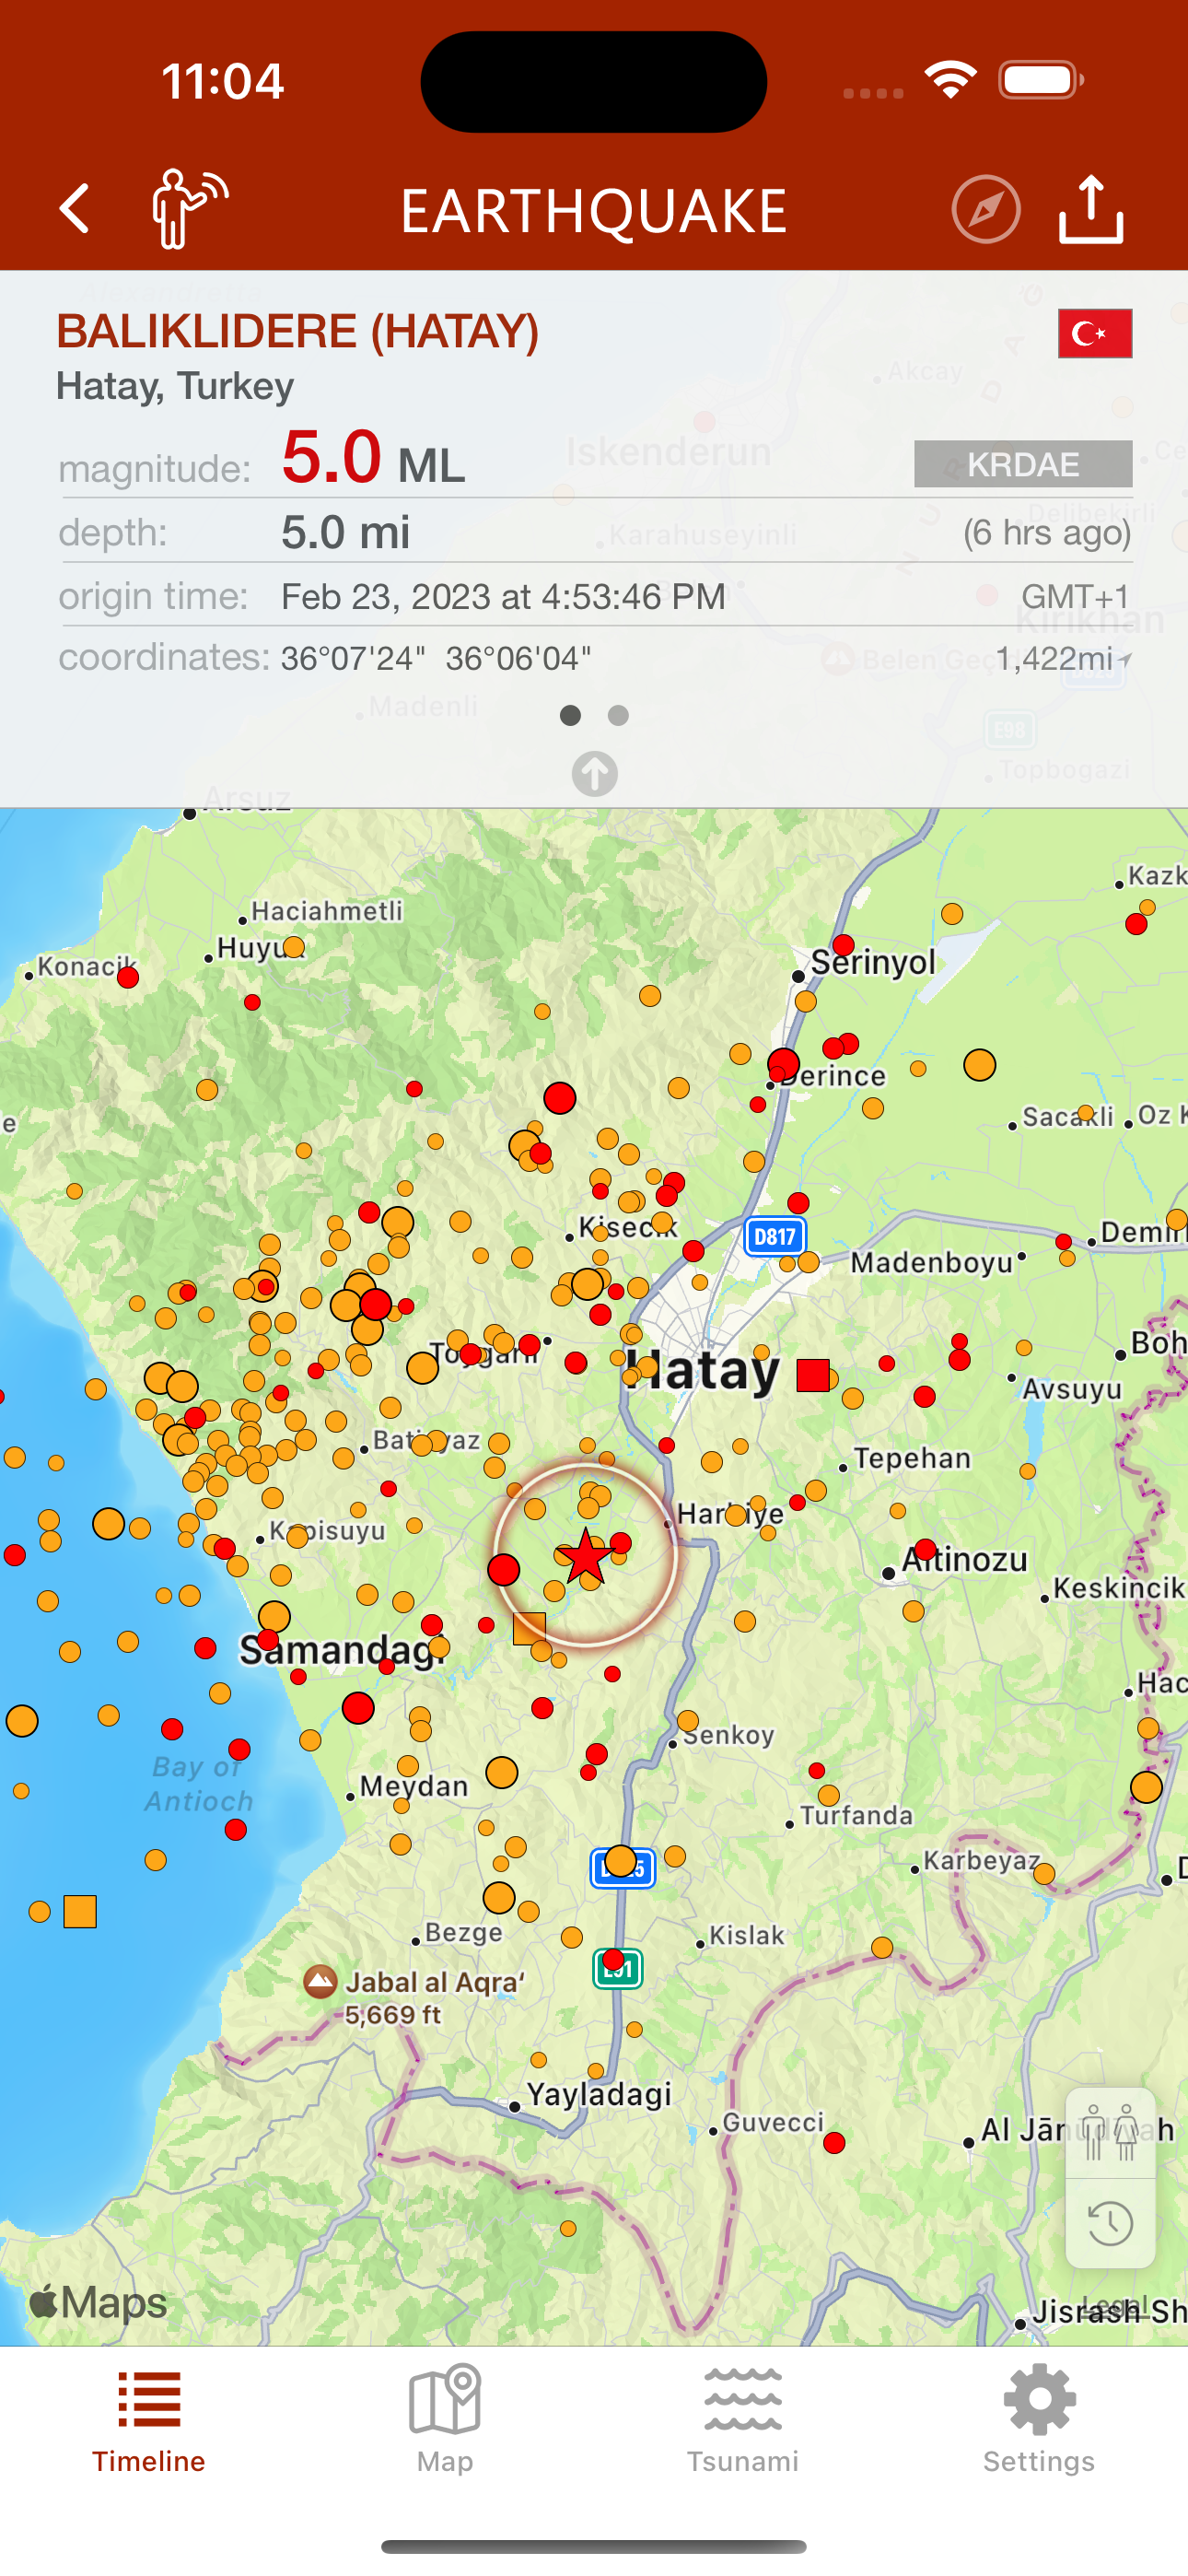Screen dimensions: 1188x2576
Task: Tap the Bay of Antioch label
Action: [x=199, y=1783]
